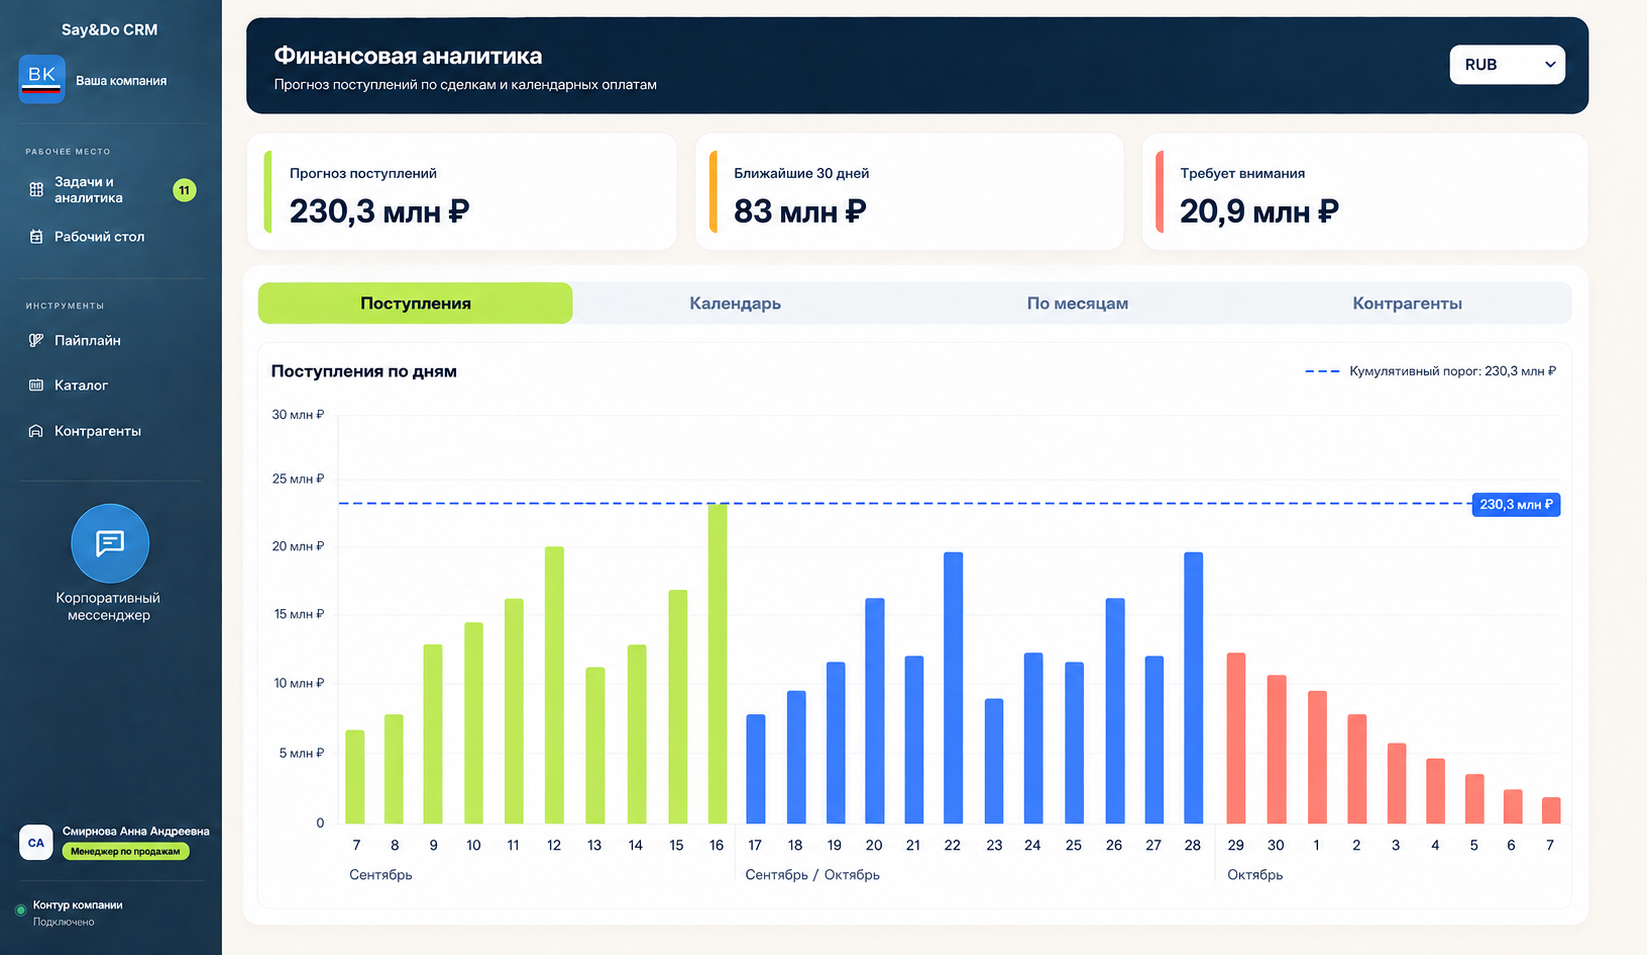Click the red bar for October 3
The image size is (1647, 955).
tap(1397, 784)
